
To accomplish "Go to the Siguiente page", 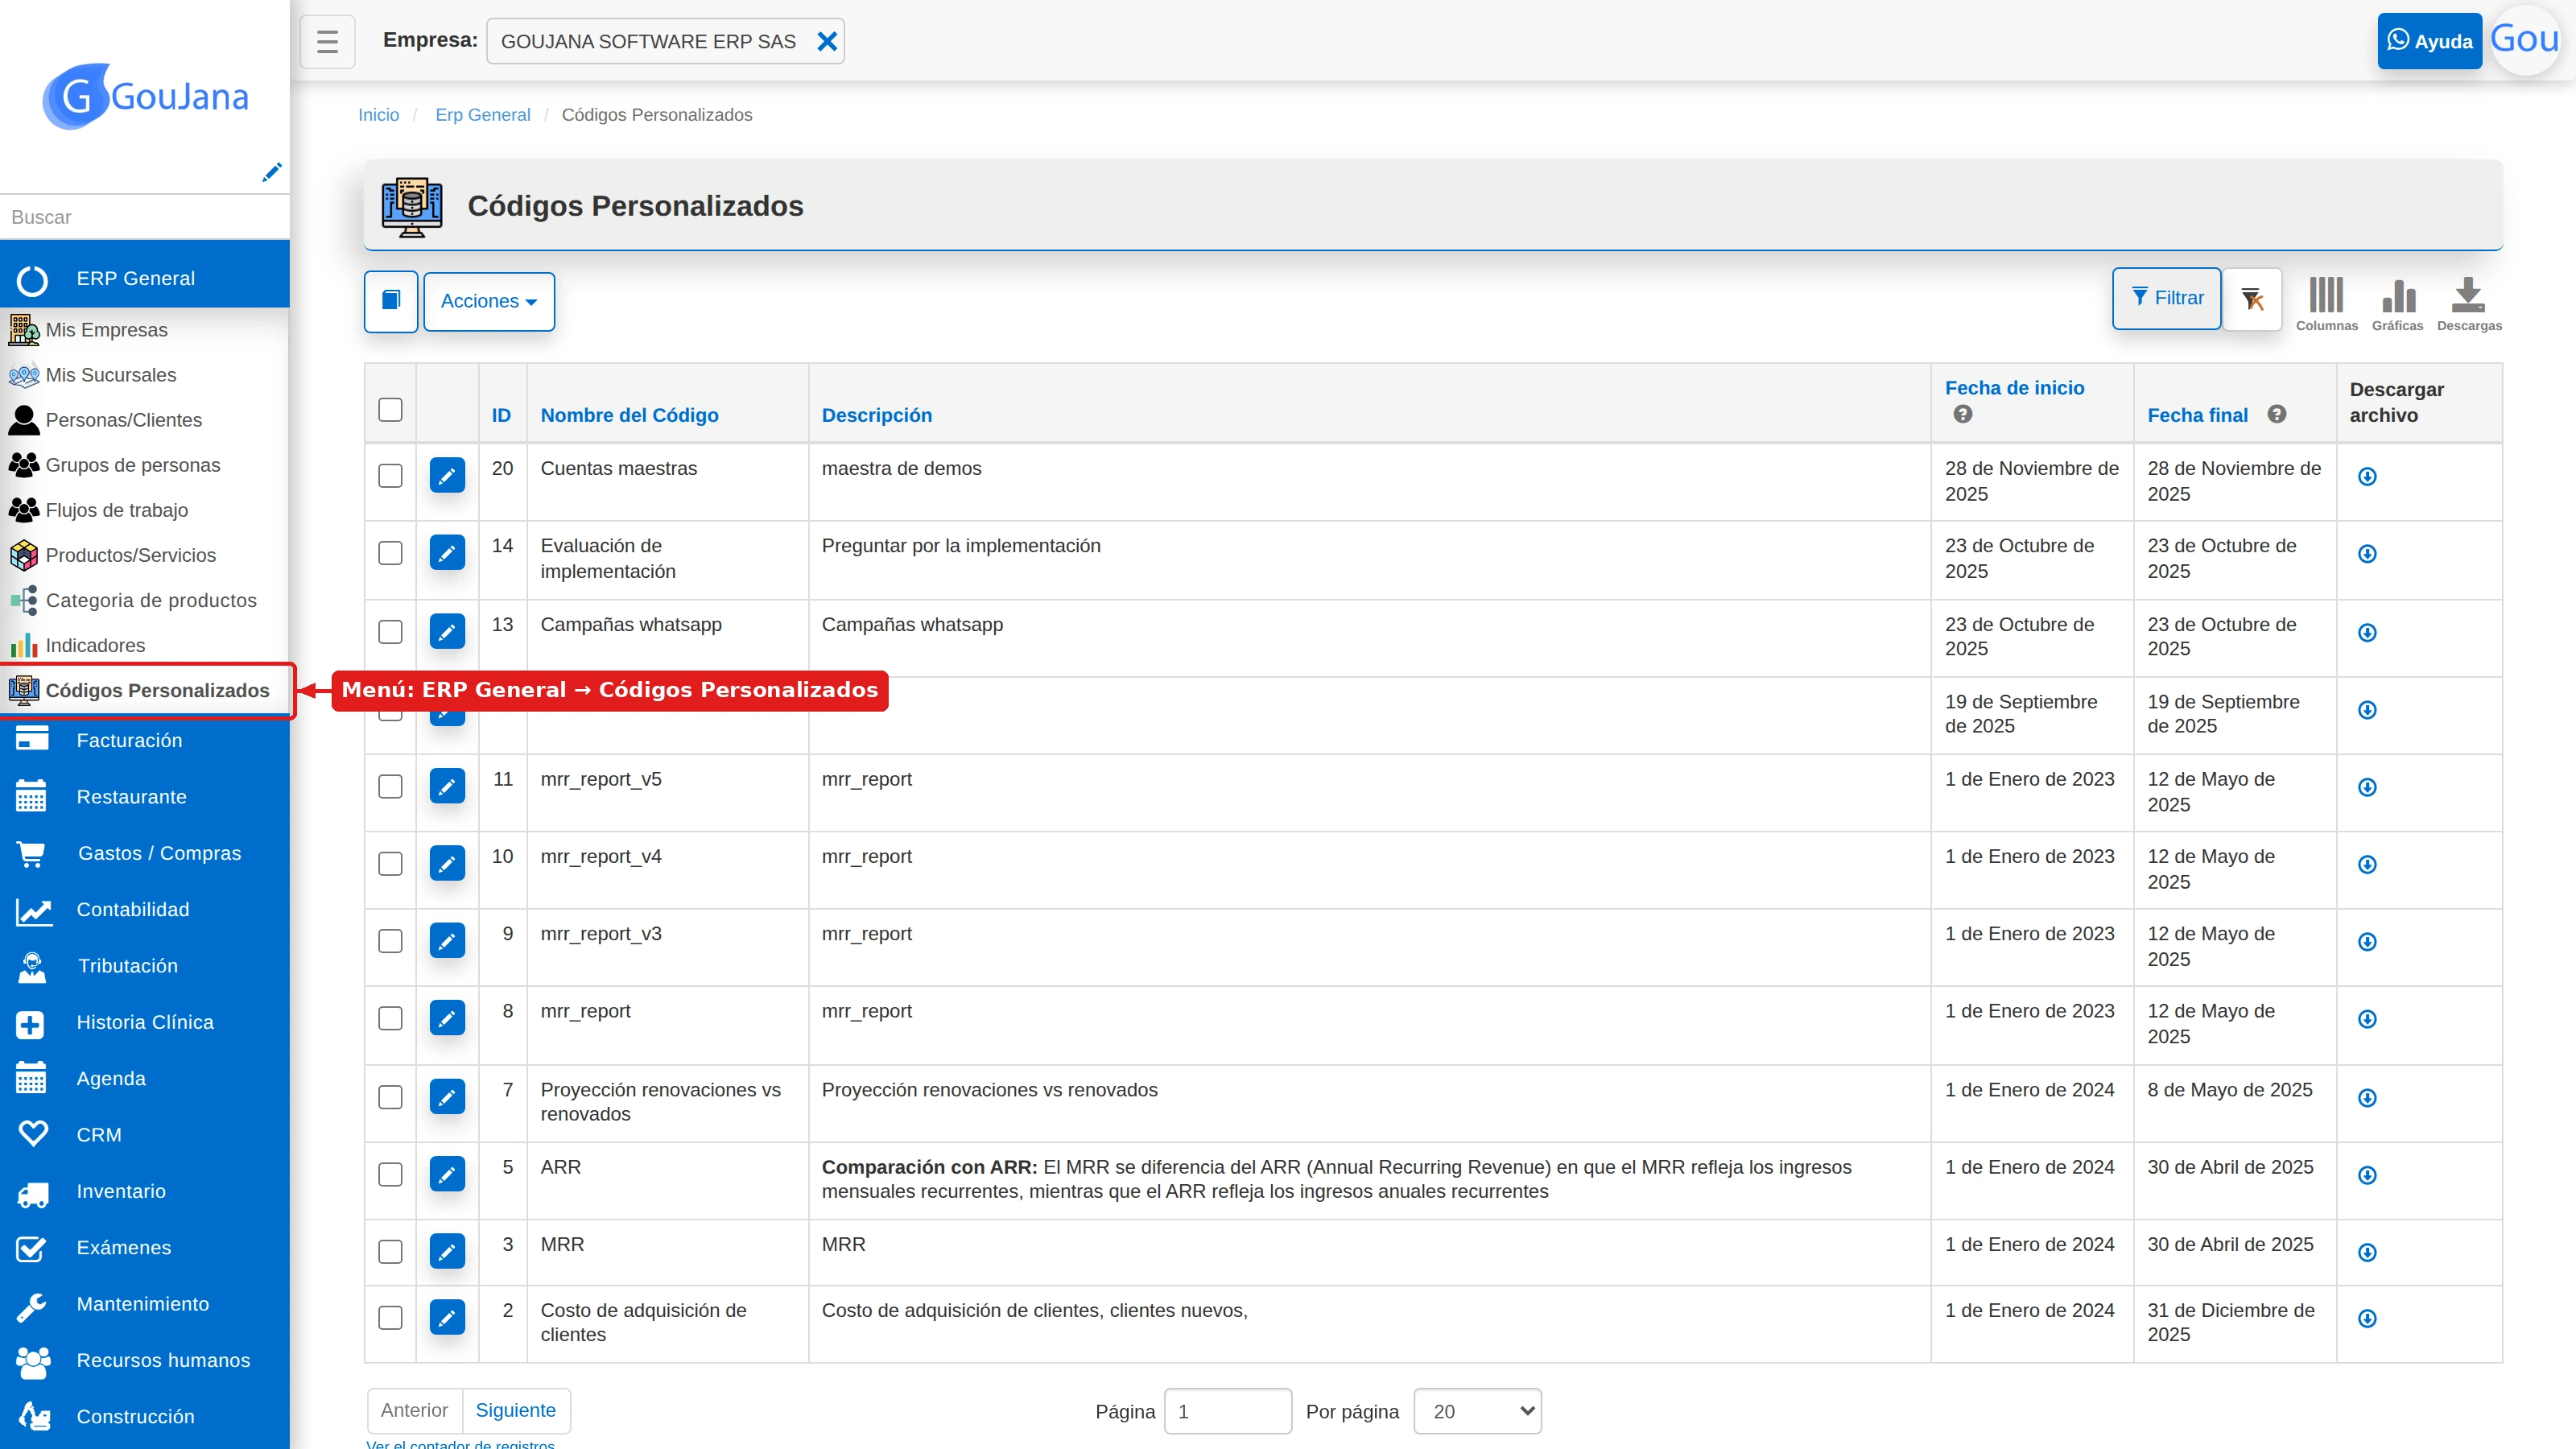I will (515, 1410).
